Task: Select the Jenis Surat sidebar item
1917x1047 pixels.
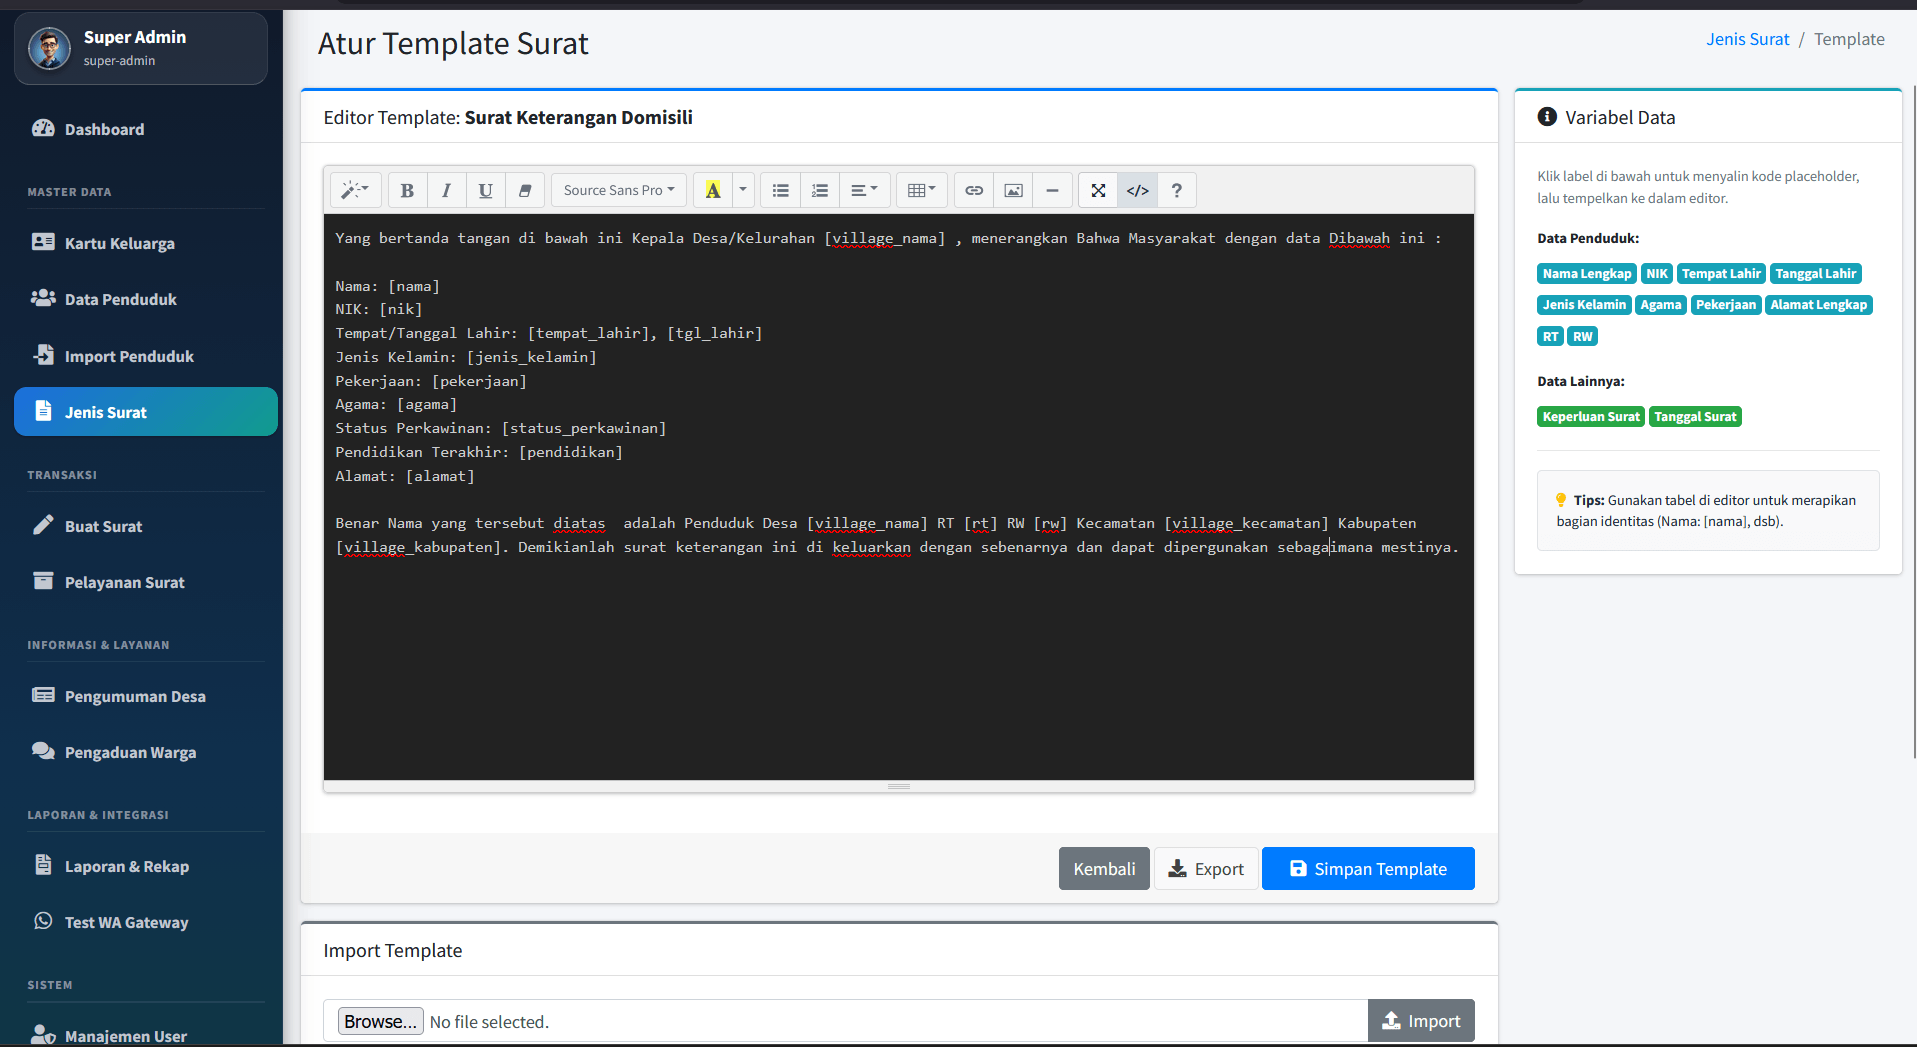Action: (x=146, y=412)
